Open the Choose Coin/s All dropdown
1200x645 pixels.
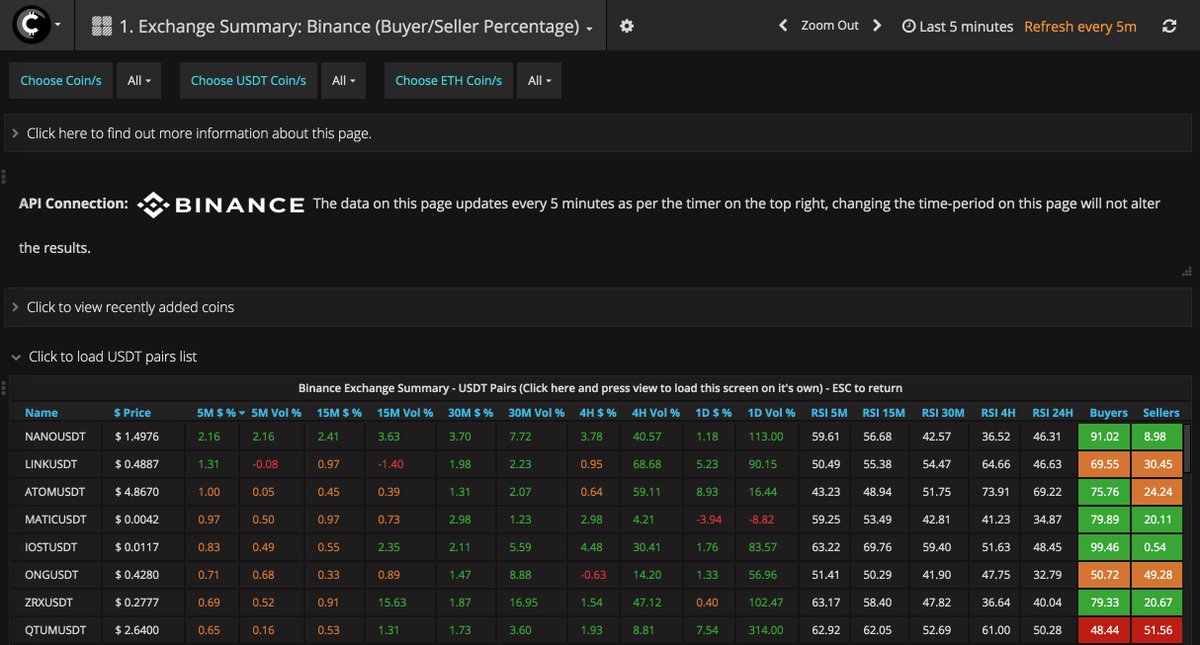tap(139, 81)
